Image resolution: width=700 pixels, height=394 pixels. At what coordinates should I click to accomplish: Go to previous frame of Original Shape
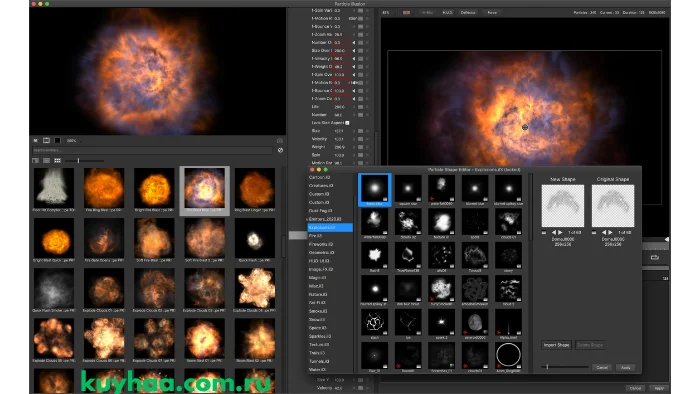pyautogui.click(x=604, y=232)
